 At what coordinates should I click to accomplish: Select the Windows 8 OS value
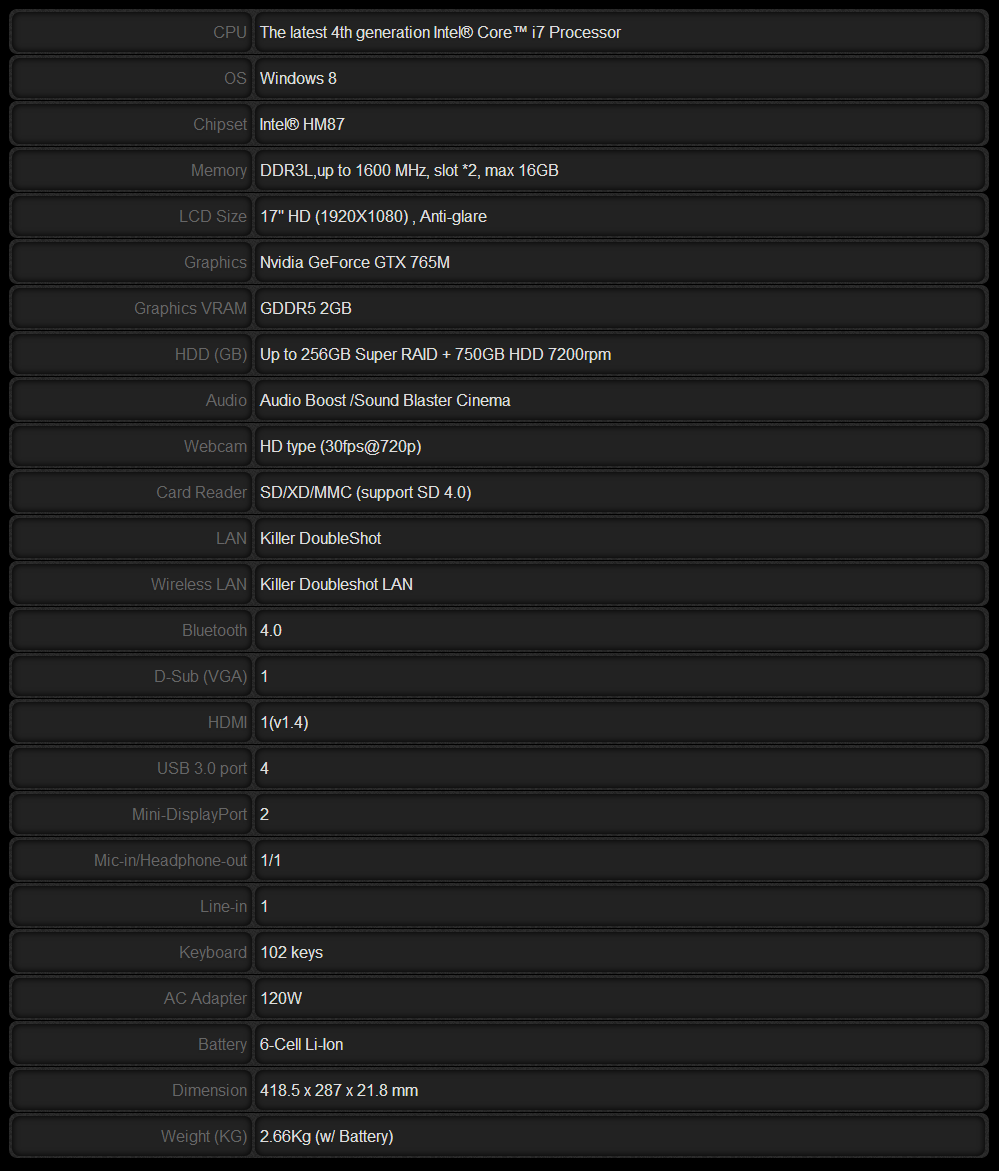click(x=298, y=78)
